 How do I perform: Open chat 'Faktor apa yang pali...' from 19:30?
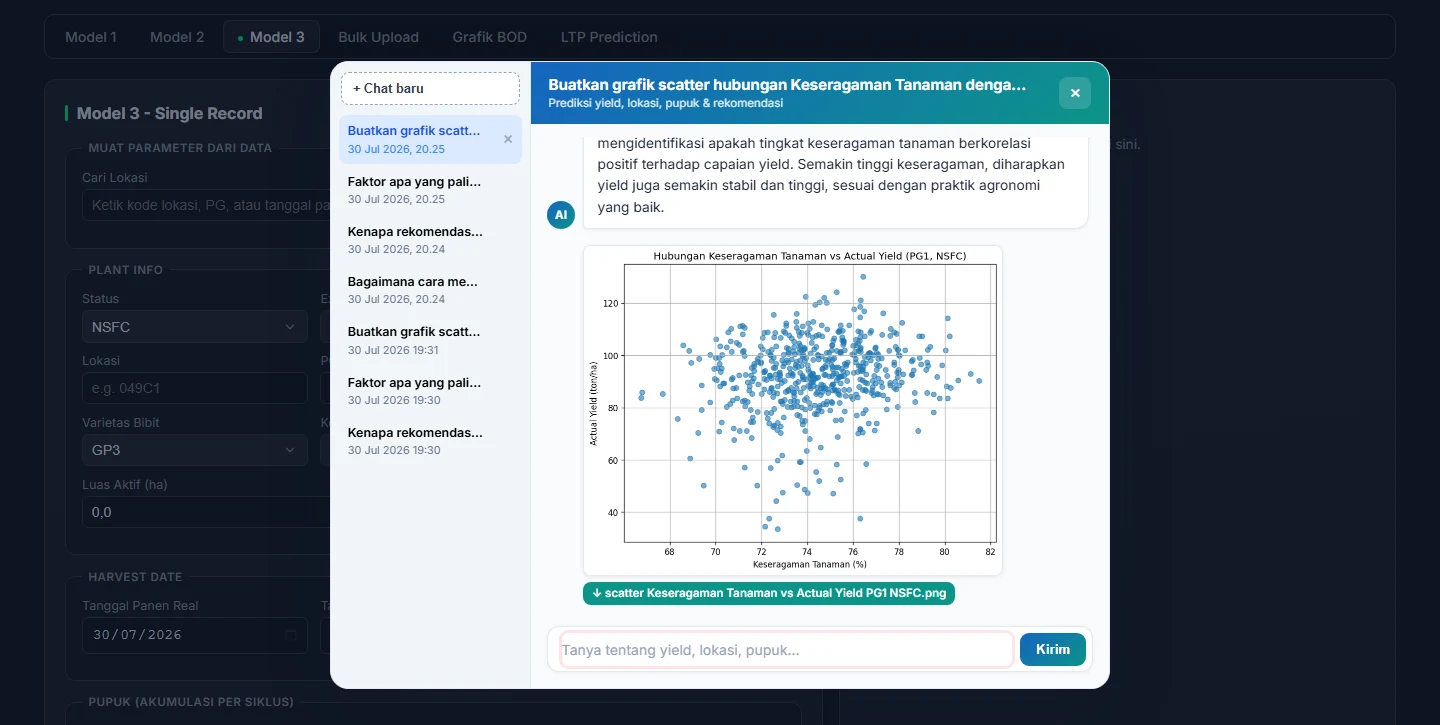click(x=430, y=391)
